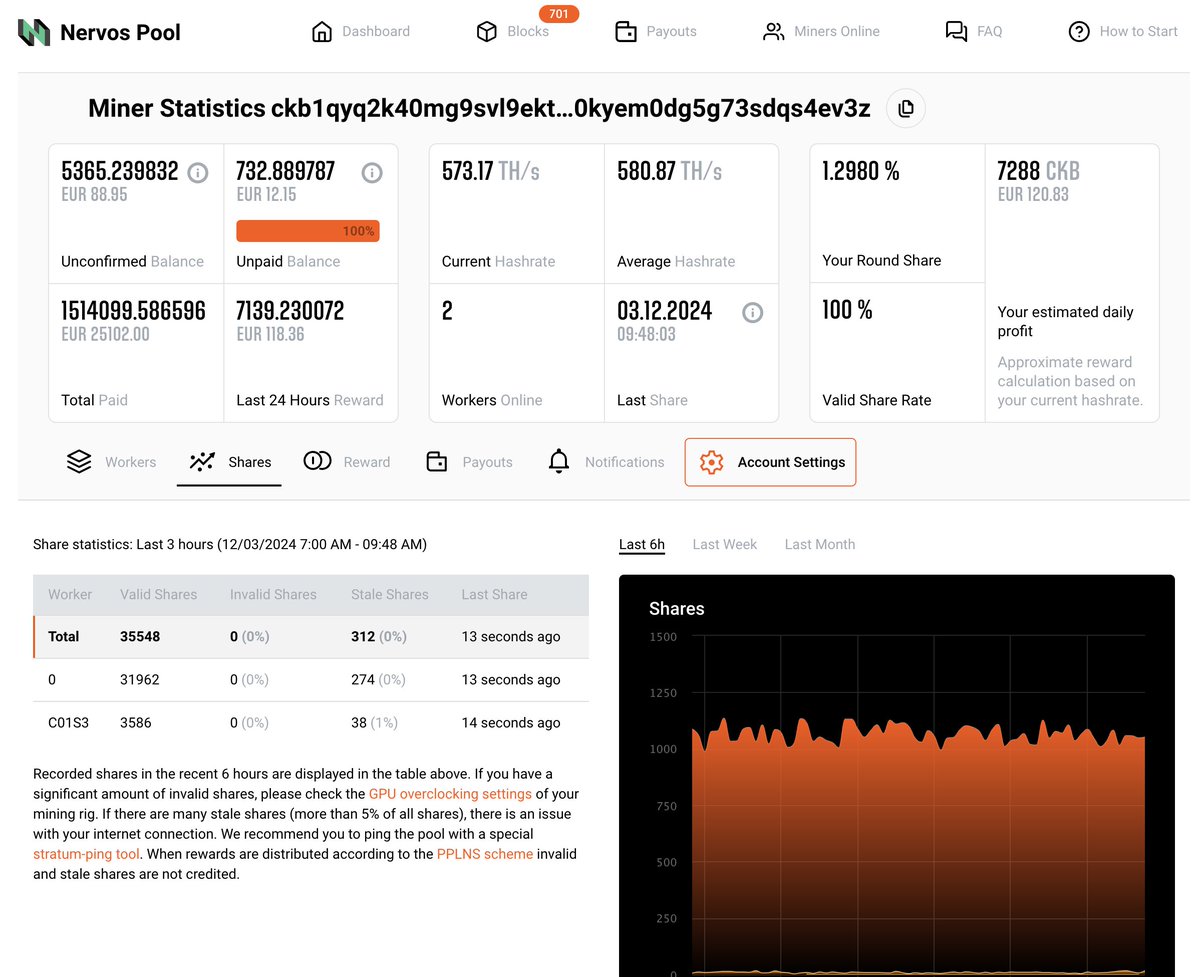Click the 3586 valid shares value

[x=136, y=723]
